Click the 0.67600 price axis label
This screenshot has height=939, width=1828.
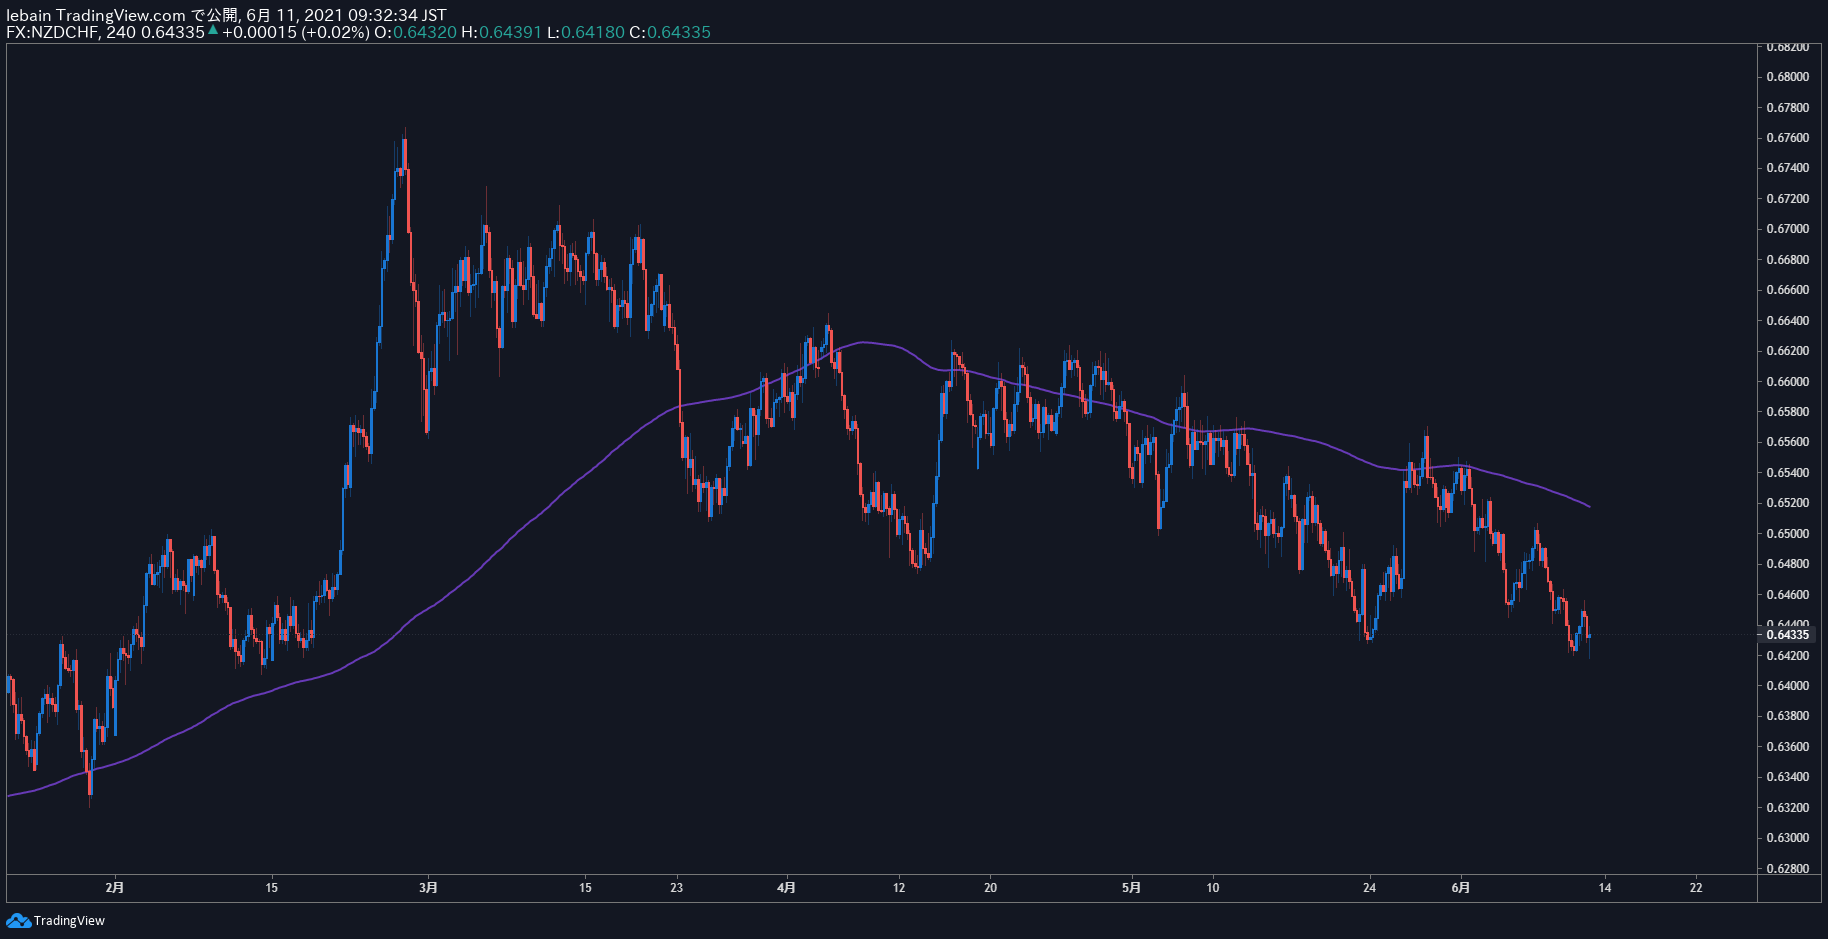coord(1787,138)
